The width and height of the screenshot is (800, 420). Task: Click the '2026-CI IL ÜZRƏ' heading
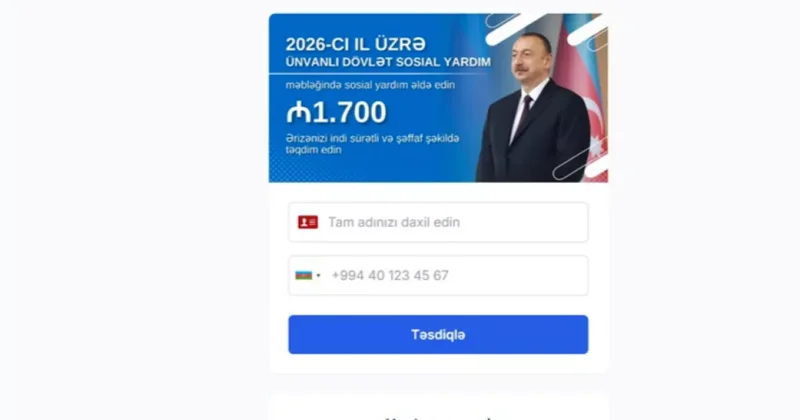tap(355, 44)
